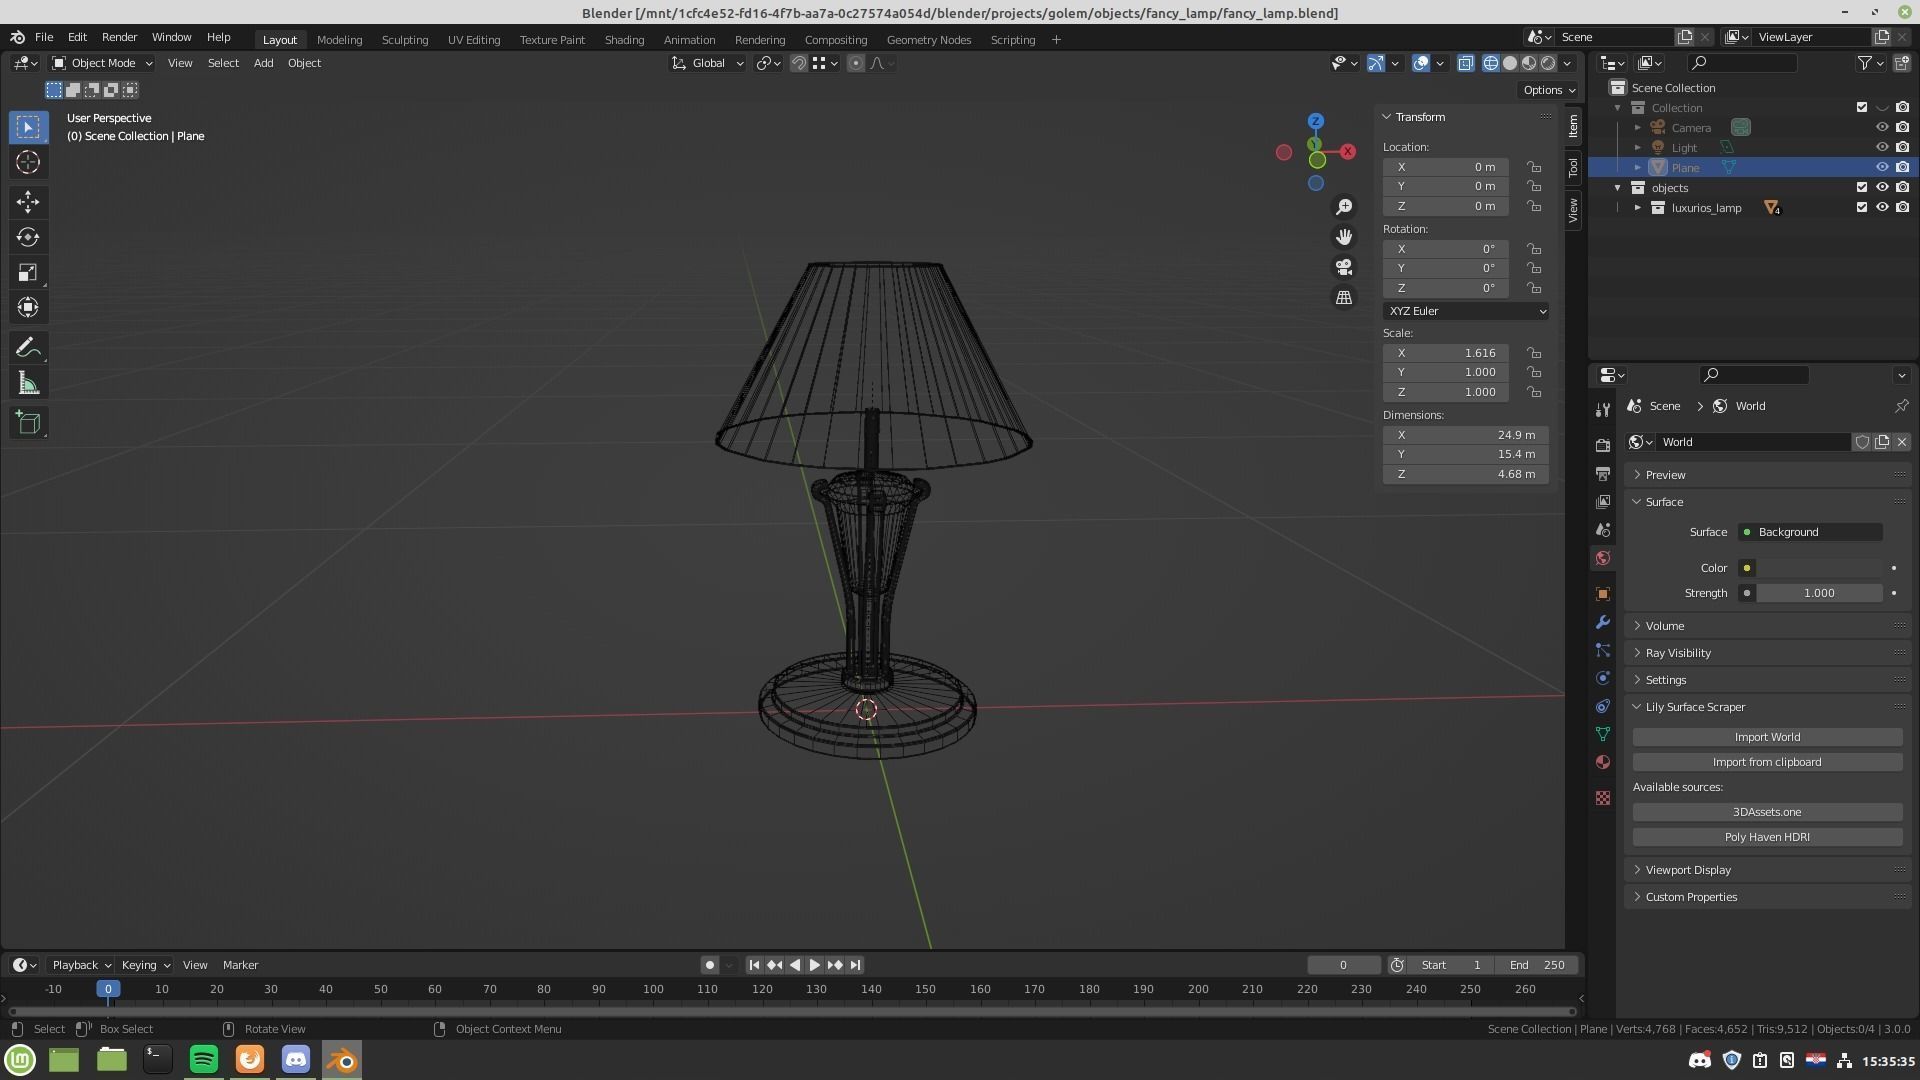
Task: Switch perspective/orthographic grid icon
Action: pyautogui.click(x=1344, y=298)
